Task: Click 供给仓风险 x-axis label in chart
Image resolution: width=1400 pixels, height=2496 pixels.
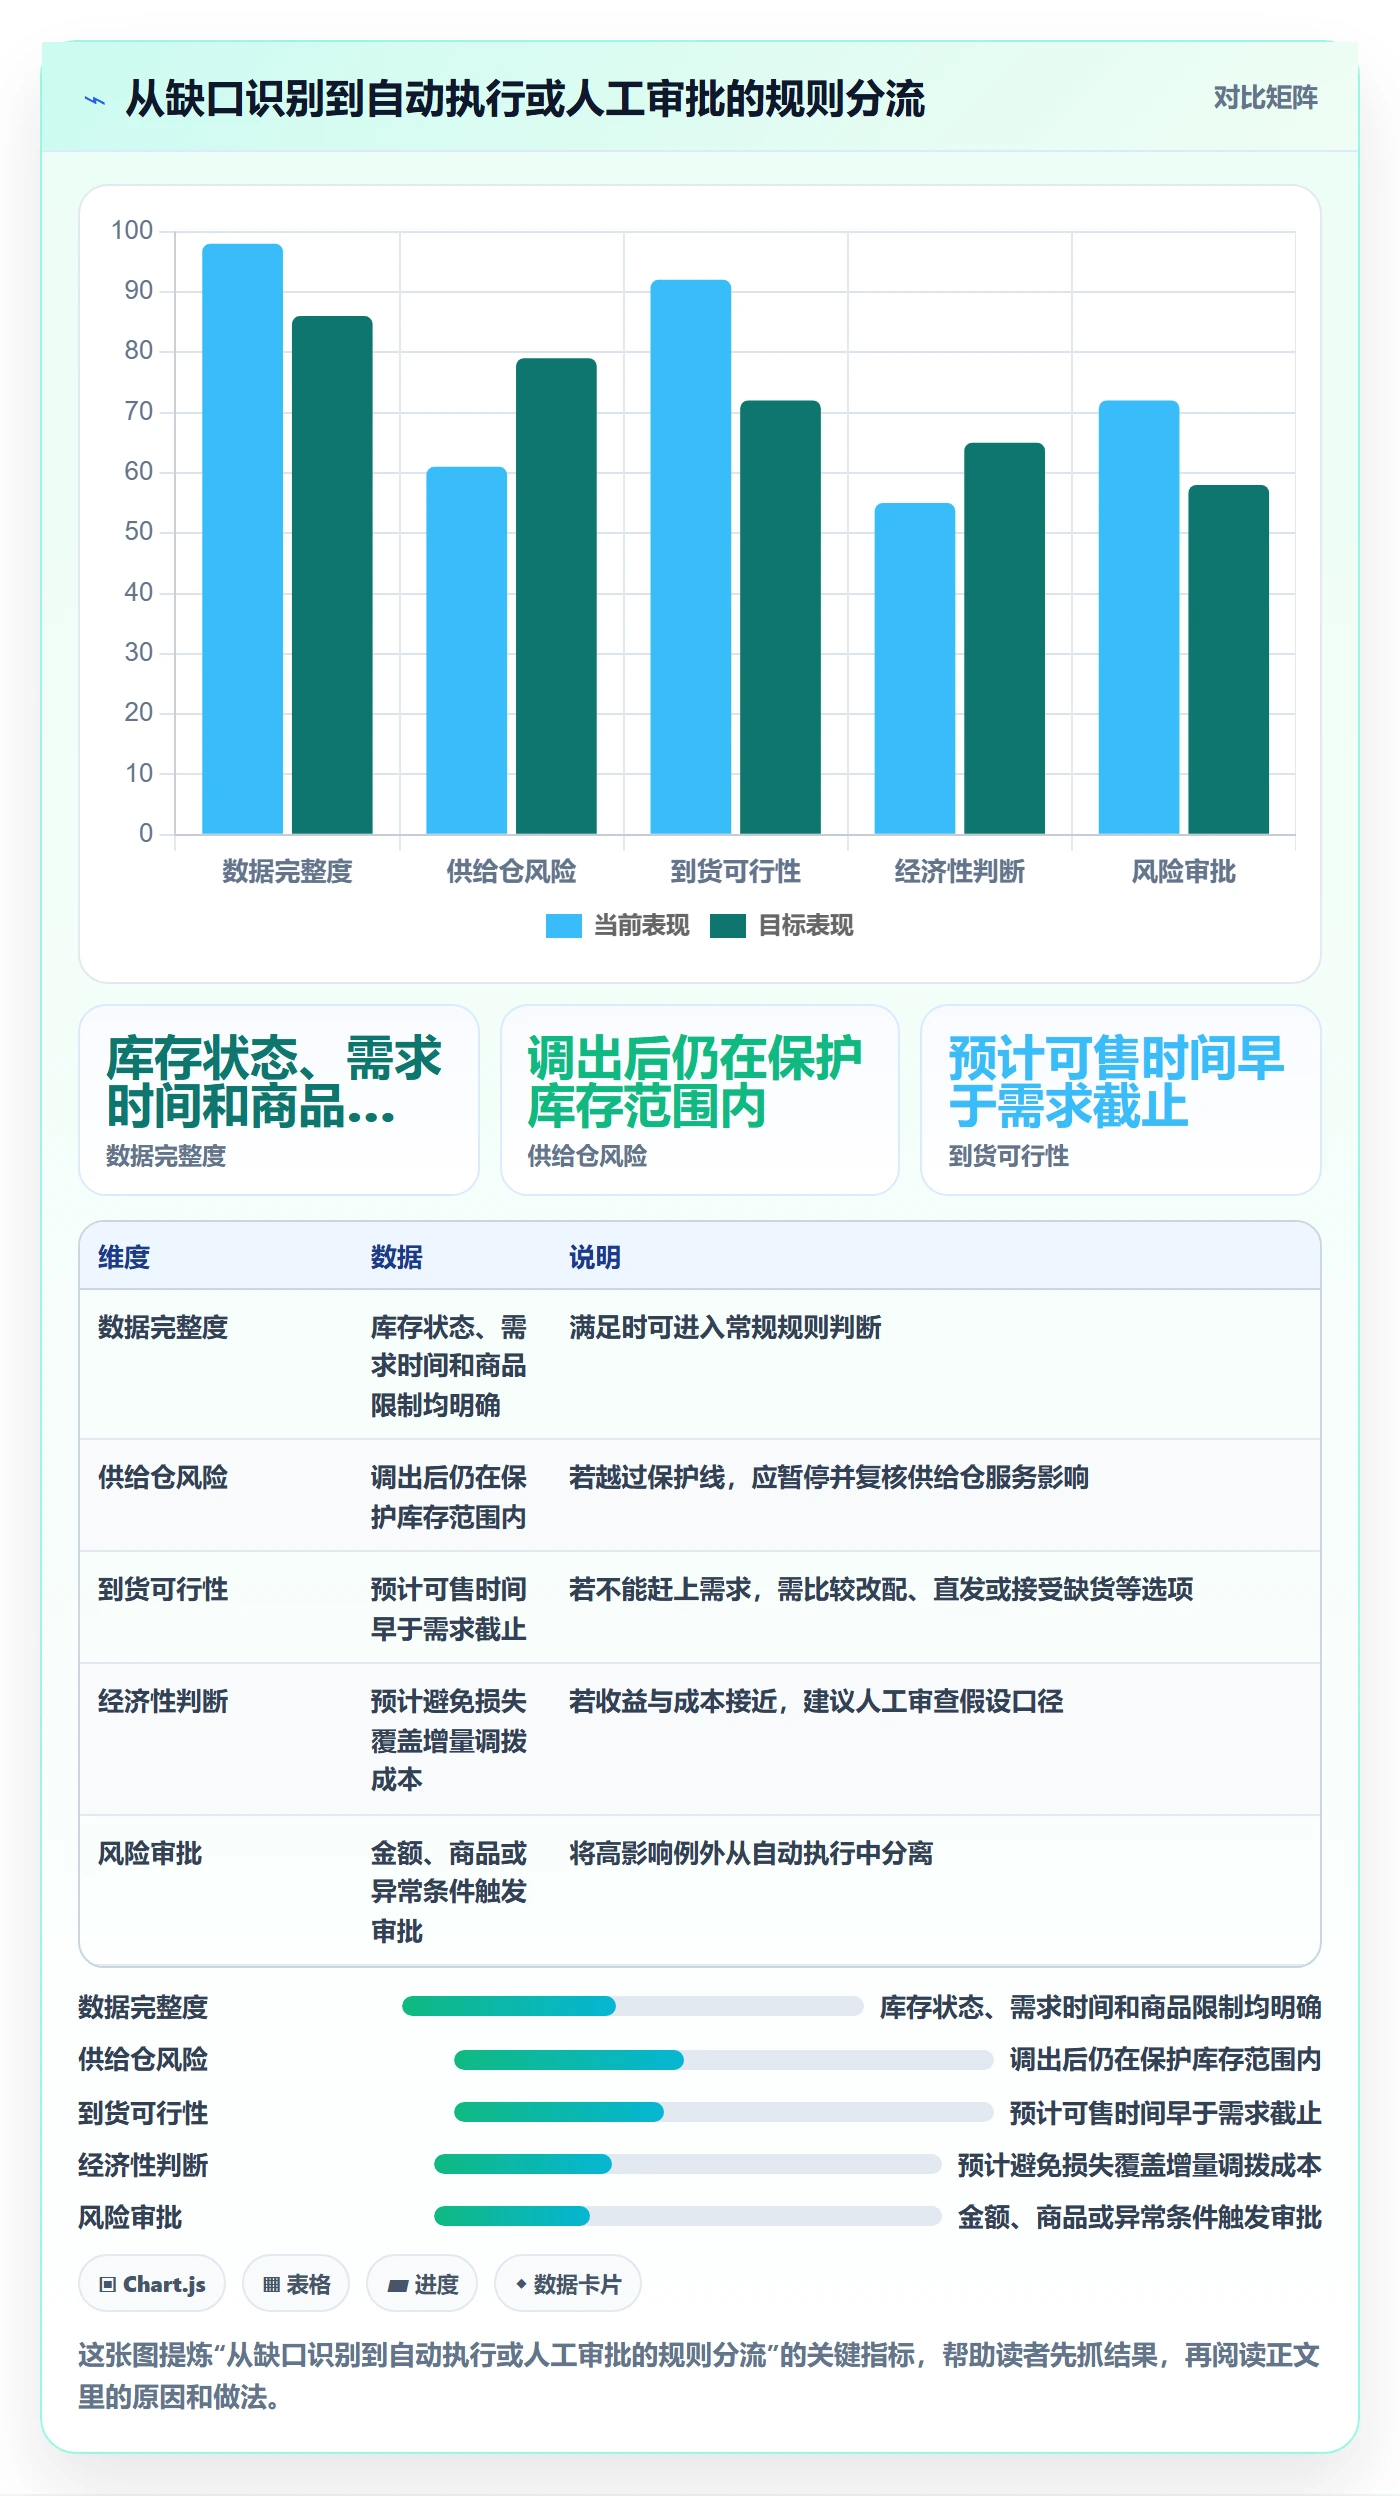Action: point(511,872)
